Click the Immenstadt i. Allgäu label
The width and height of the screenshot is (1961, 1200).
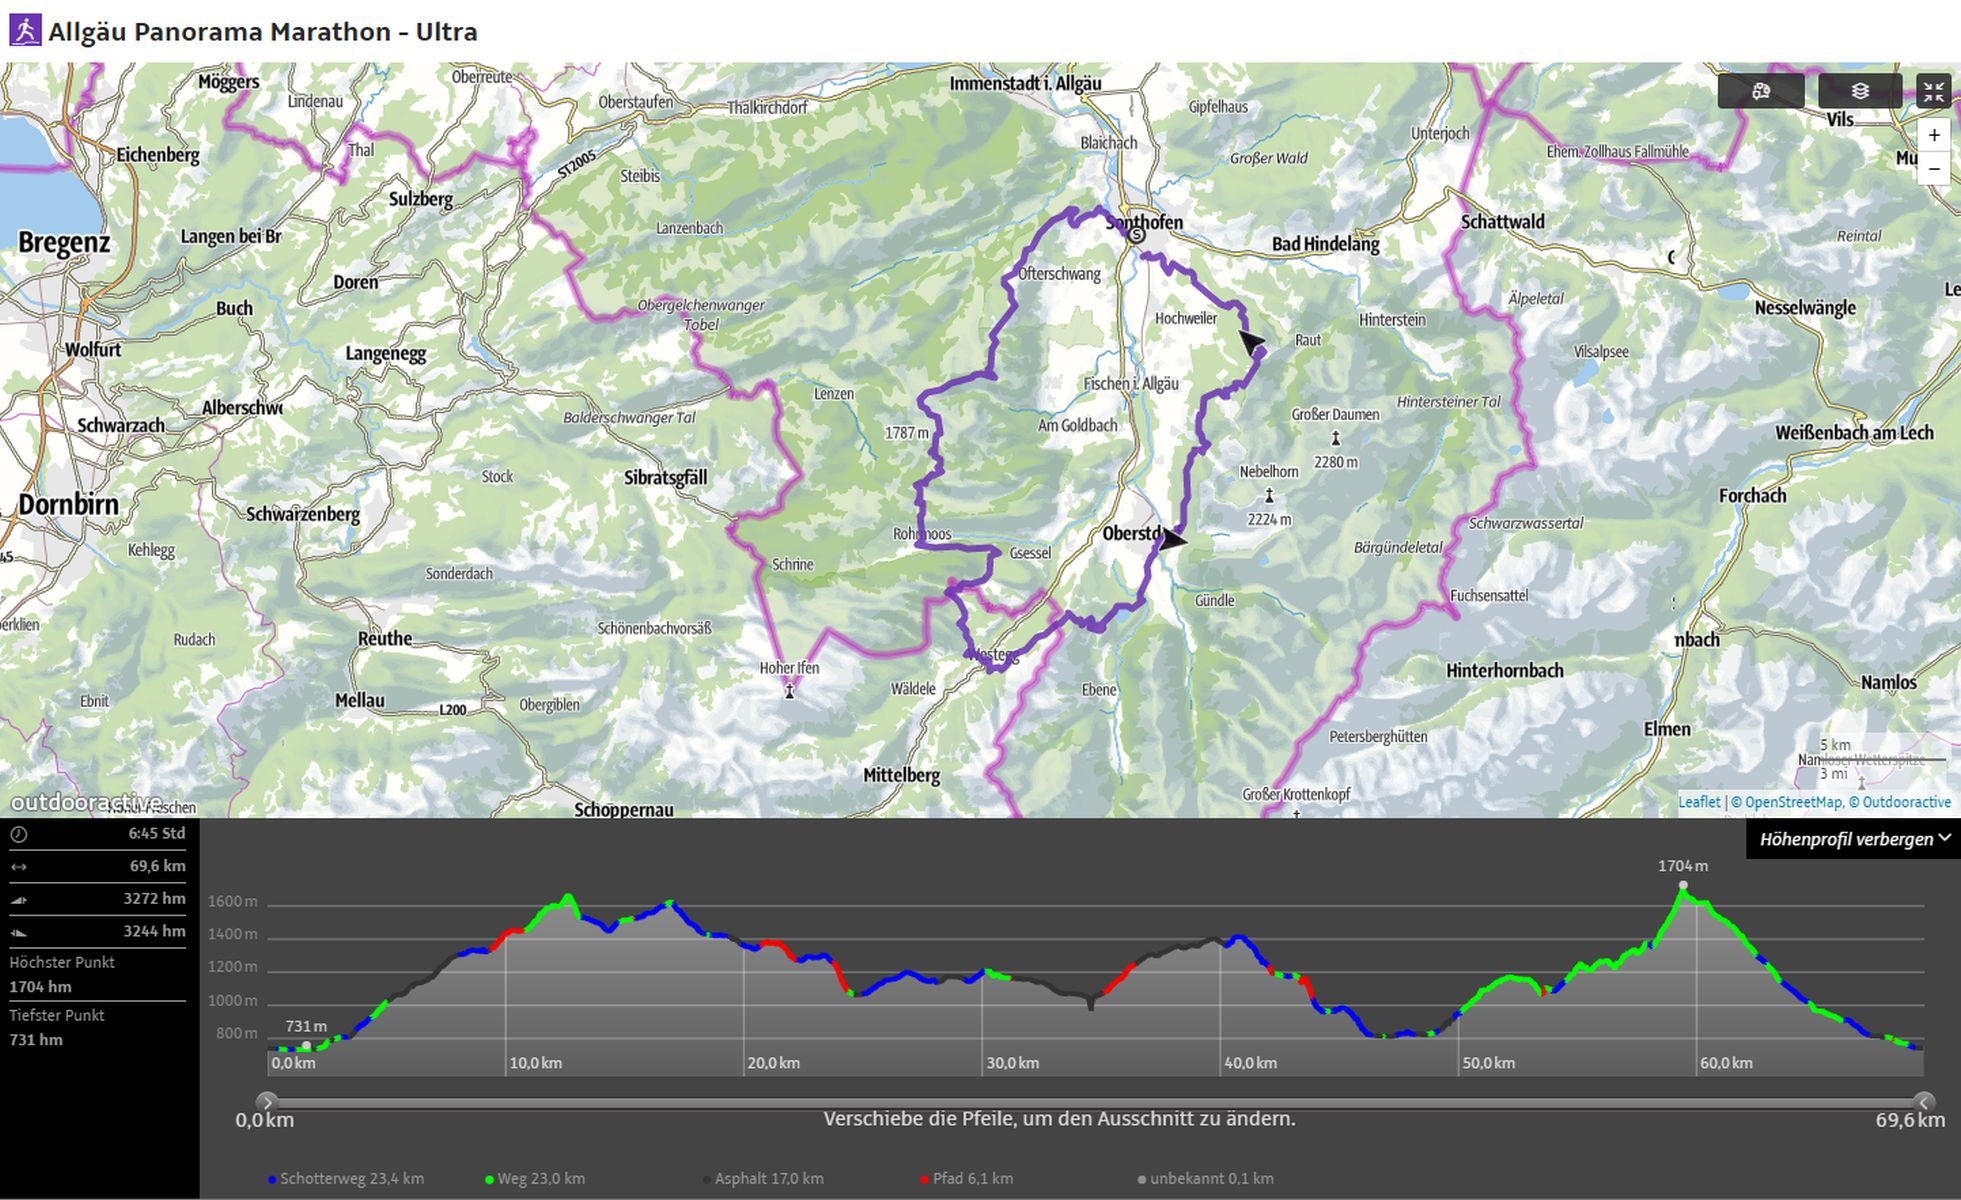point(1025,83)
